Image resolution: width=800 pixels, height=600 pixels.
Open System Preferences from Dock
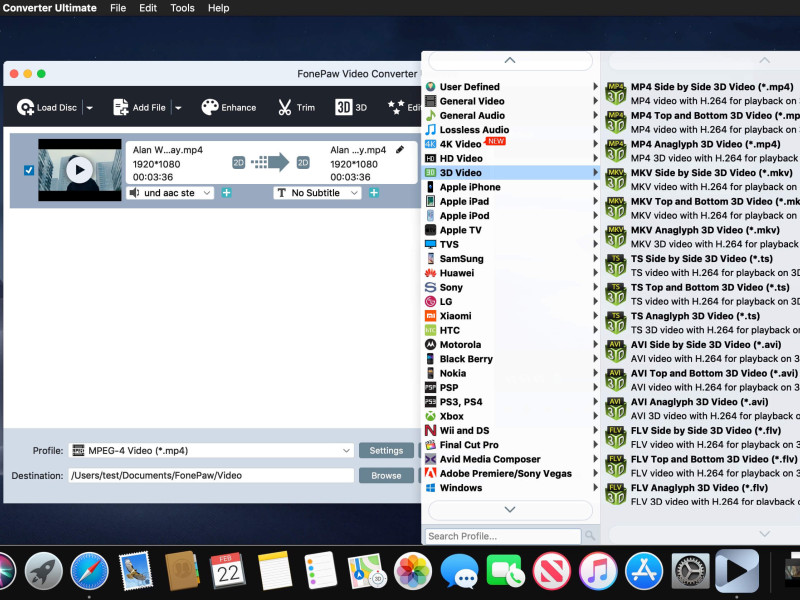pos(690,571)
